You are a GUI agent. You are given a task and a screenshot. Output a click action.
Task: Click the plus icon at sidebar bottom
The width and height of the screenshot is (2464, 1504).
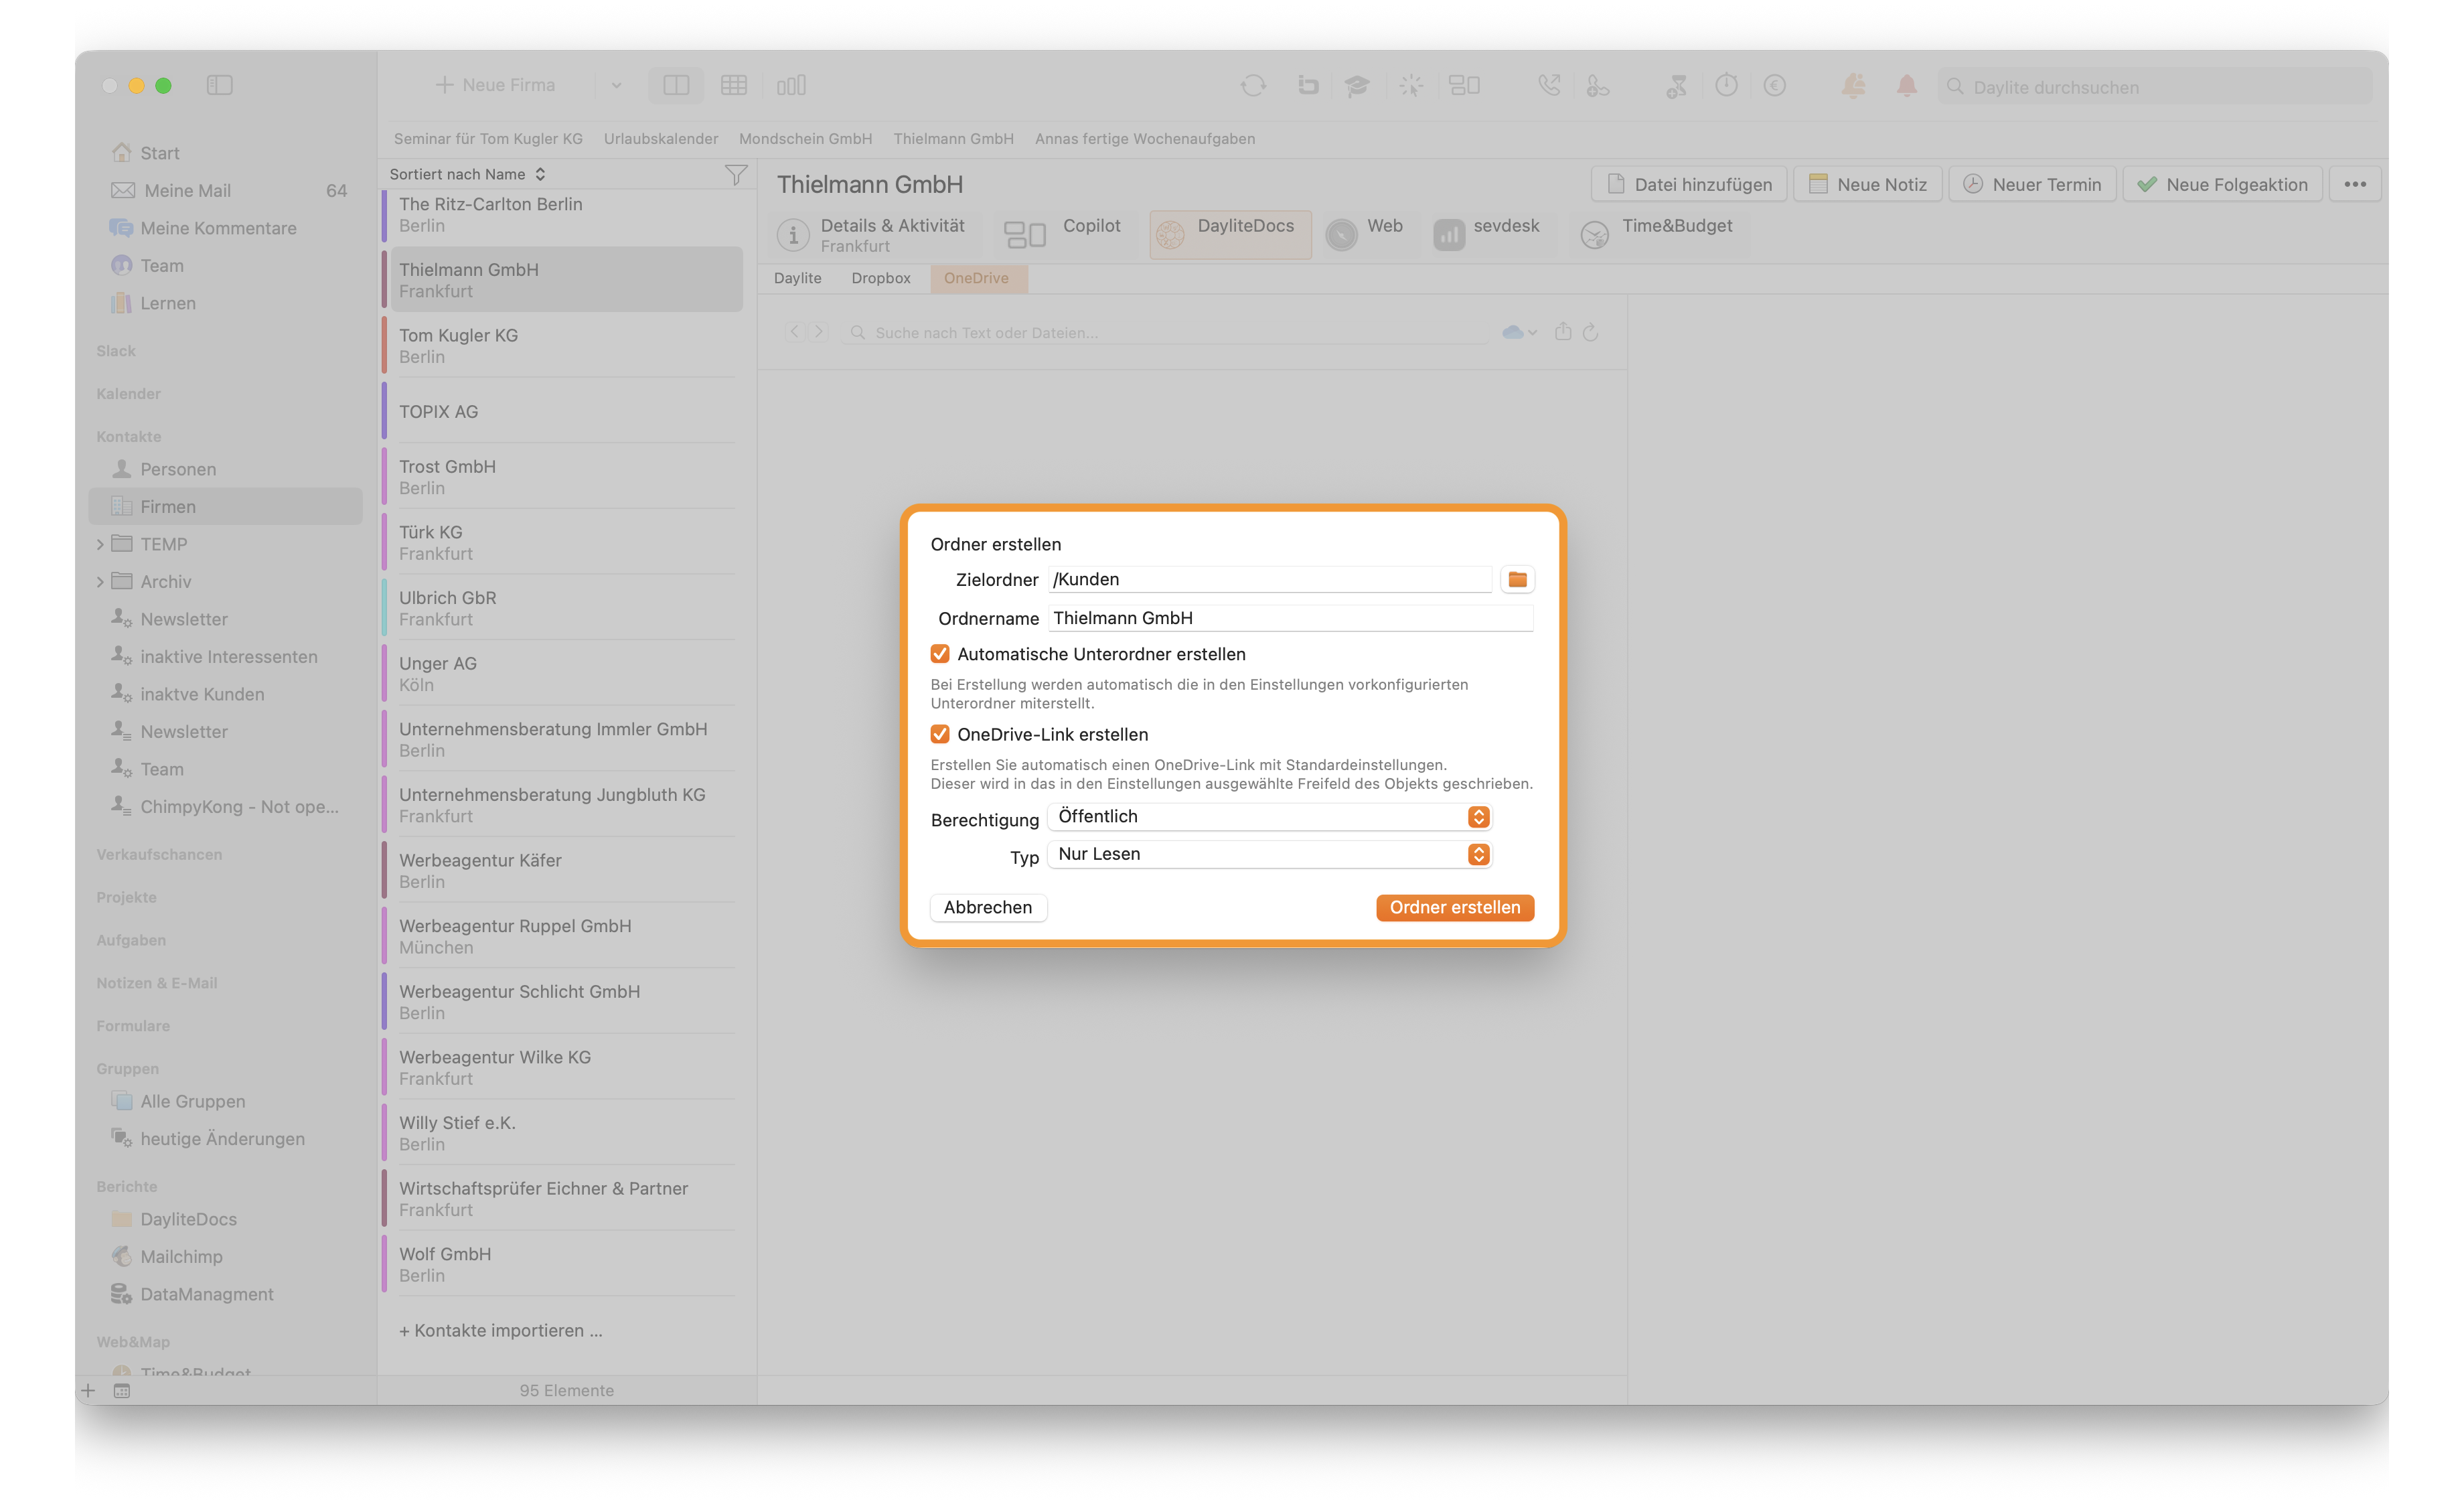(88, 1390)
